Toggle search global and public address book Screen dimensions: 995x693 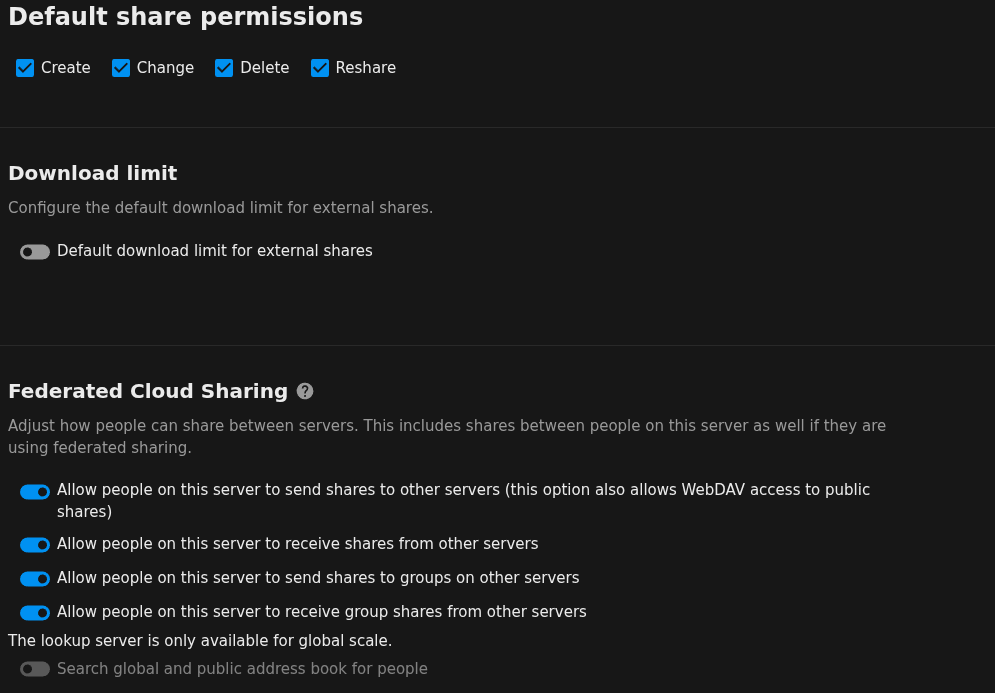[35, 669]
